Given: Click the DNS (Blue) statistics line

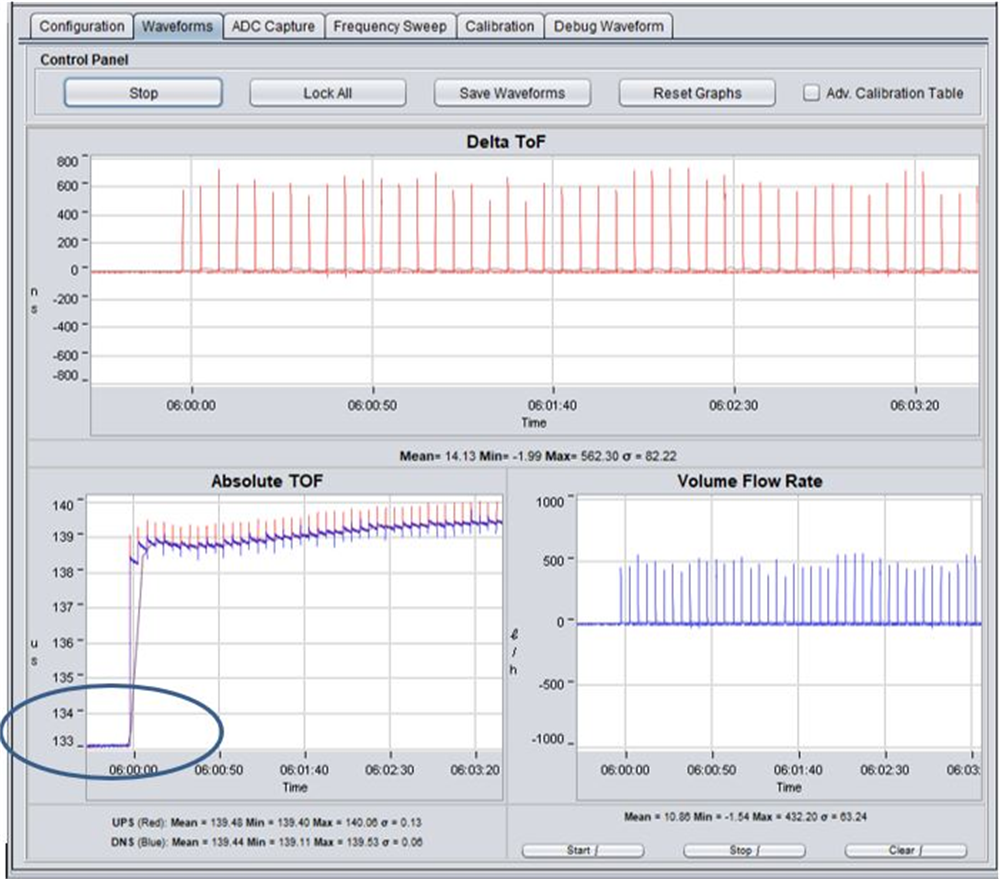Looking at the screenshot, I should (267, 843).
